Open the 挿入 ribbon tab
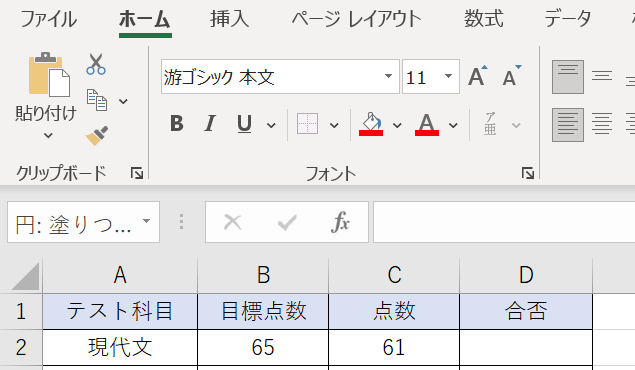The image size is (635, 370). point(229,19)
